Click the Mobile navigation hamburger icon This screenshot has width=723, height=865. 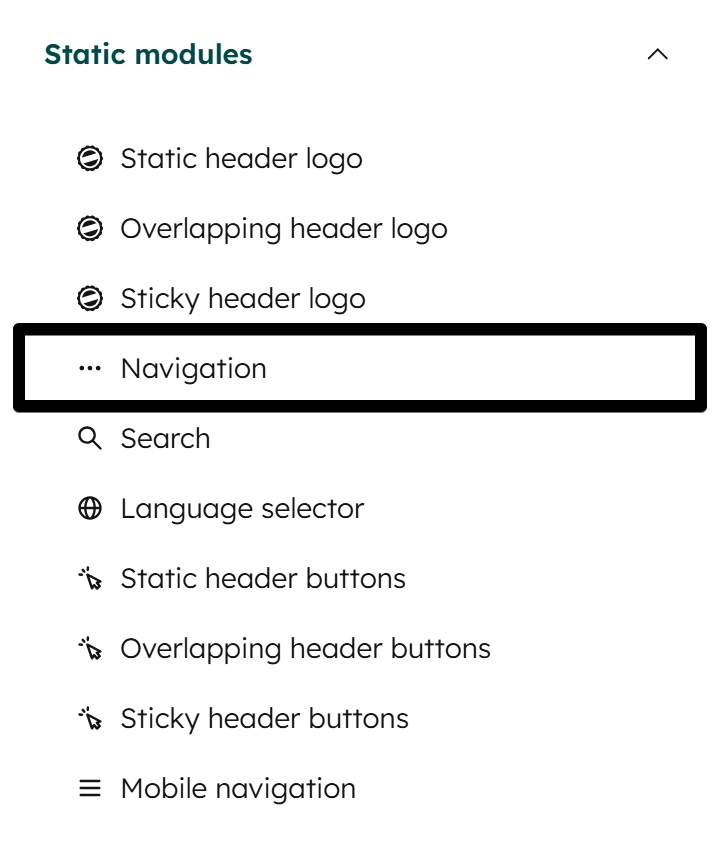tap(91, 788)
